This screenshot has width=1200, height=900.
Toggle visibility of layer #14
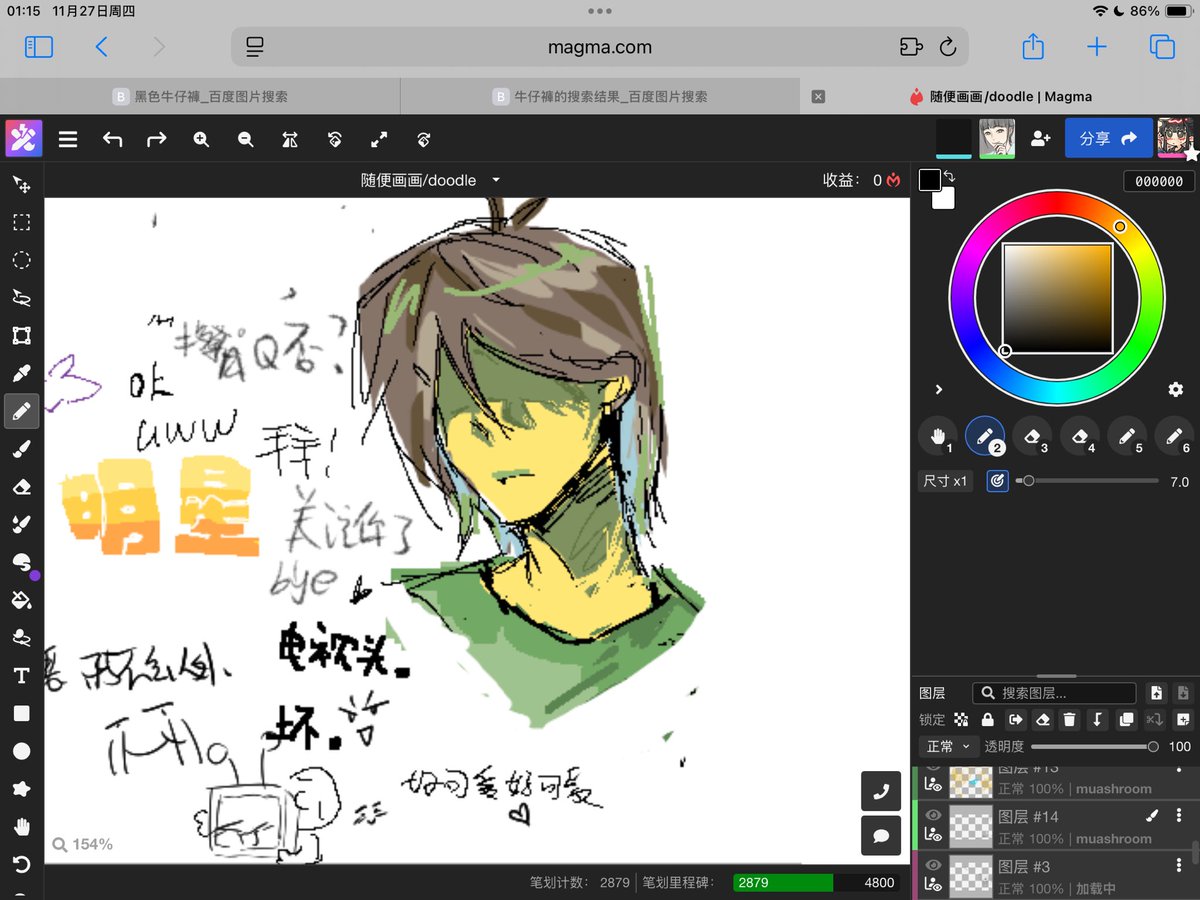(x=933, y=816)
